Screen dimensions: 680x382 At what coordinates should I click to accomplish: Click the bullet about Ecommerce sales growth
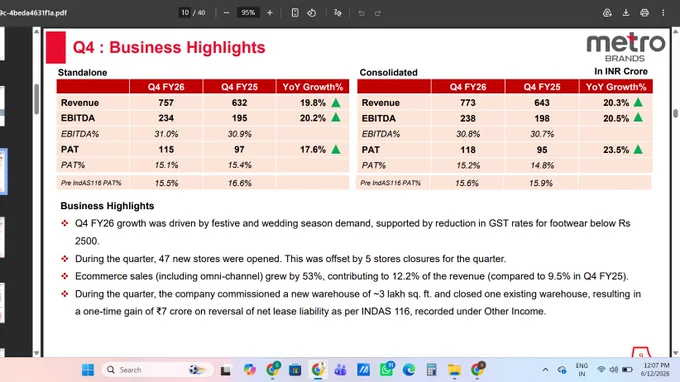click(352, 276)
